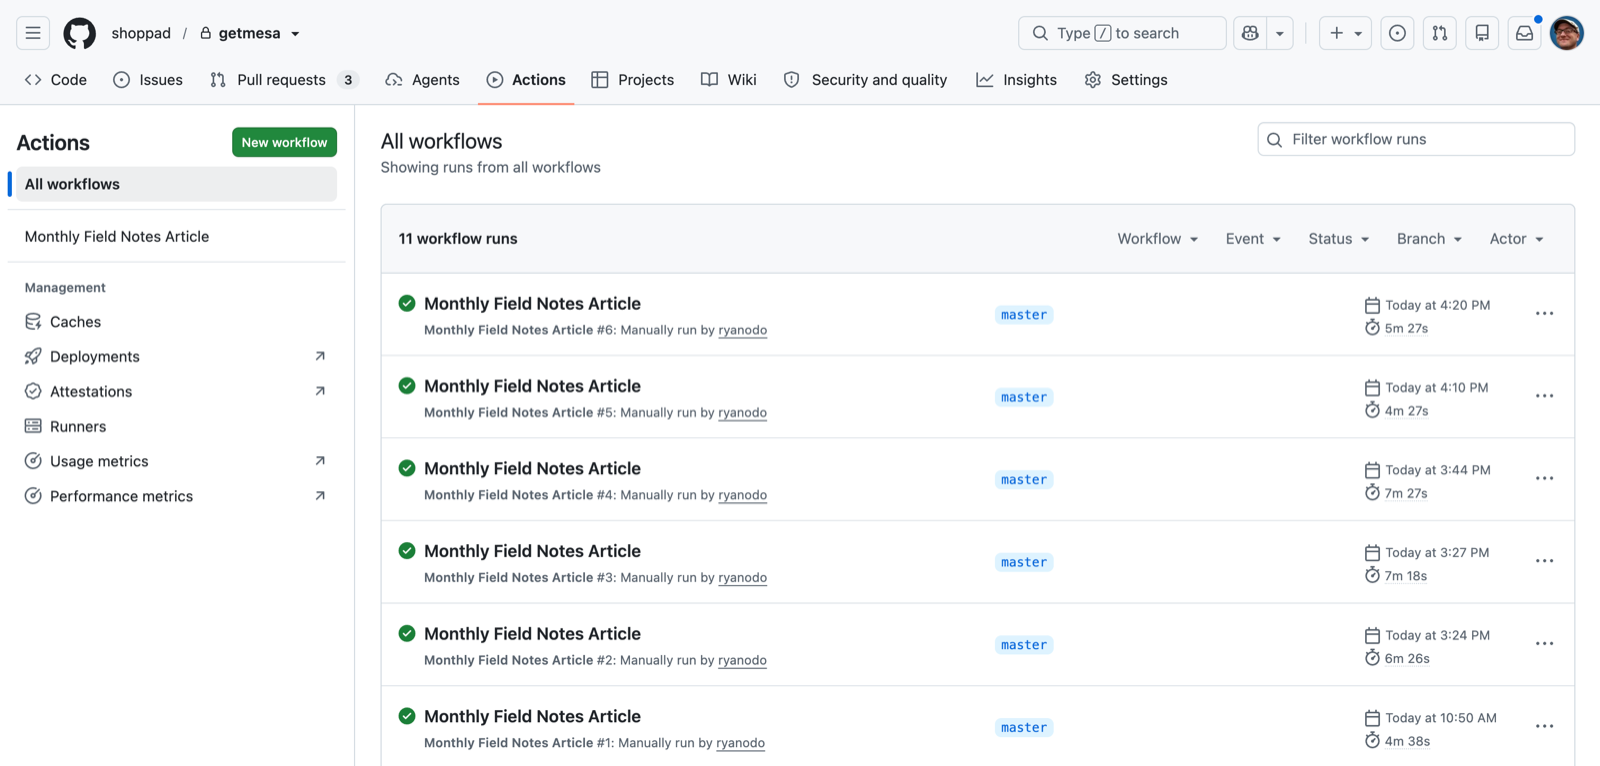Go to the GitHub homepage logo

pyautogui.click(x=80, y=33)
